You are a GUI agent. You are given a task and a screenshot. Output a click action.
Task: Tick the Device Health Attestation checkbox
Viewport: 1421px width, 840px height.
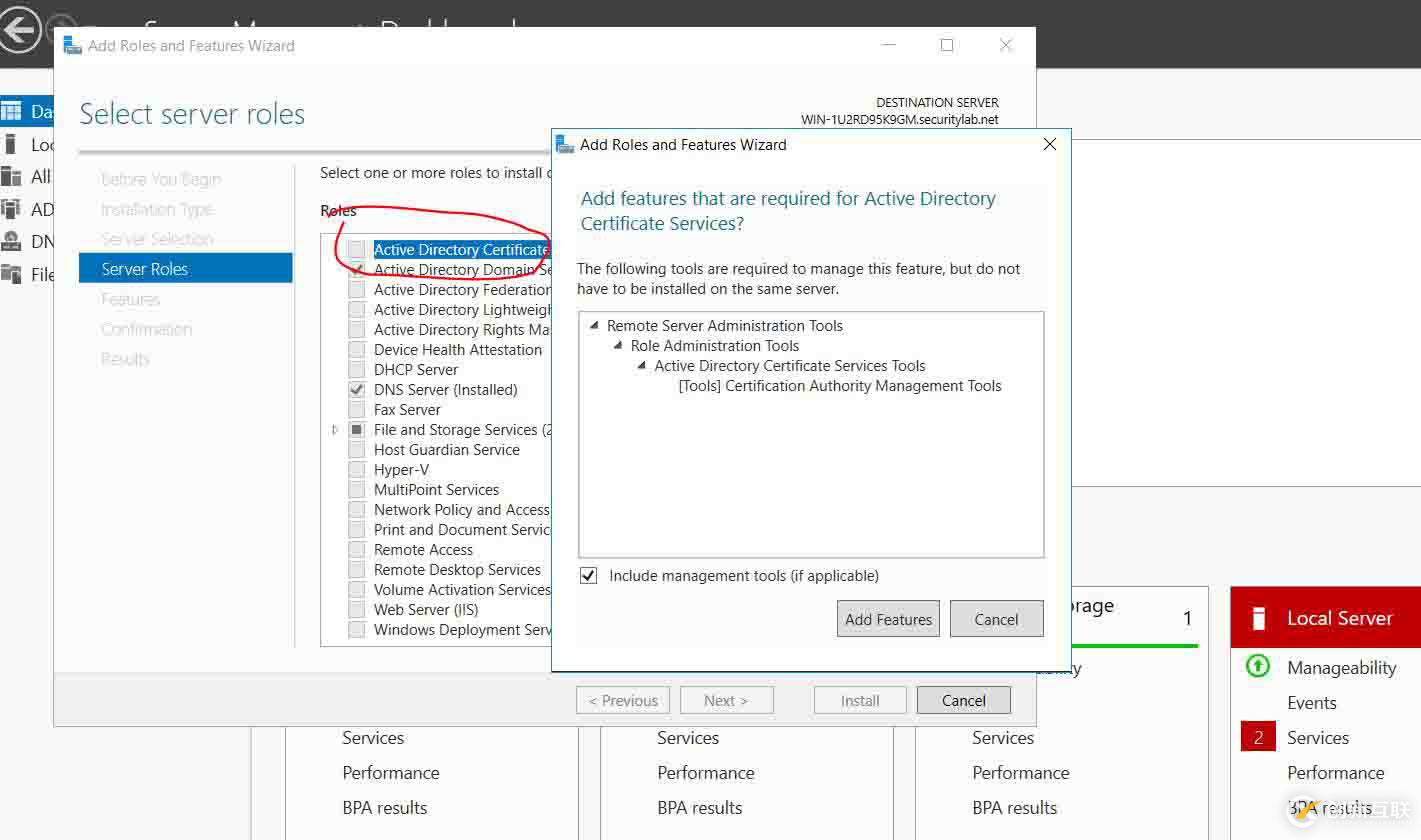[357, 350]
